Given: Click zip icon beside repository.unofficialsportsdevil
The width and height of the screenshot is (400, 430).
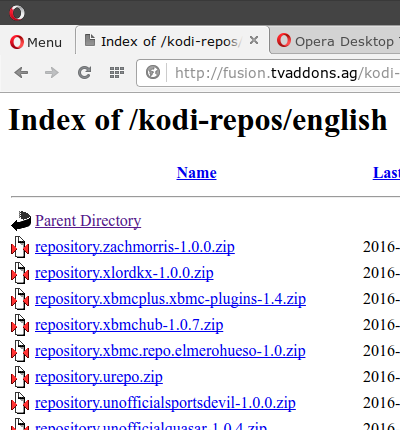Looking at the screenshot, I should point(20,403).
